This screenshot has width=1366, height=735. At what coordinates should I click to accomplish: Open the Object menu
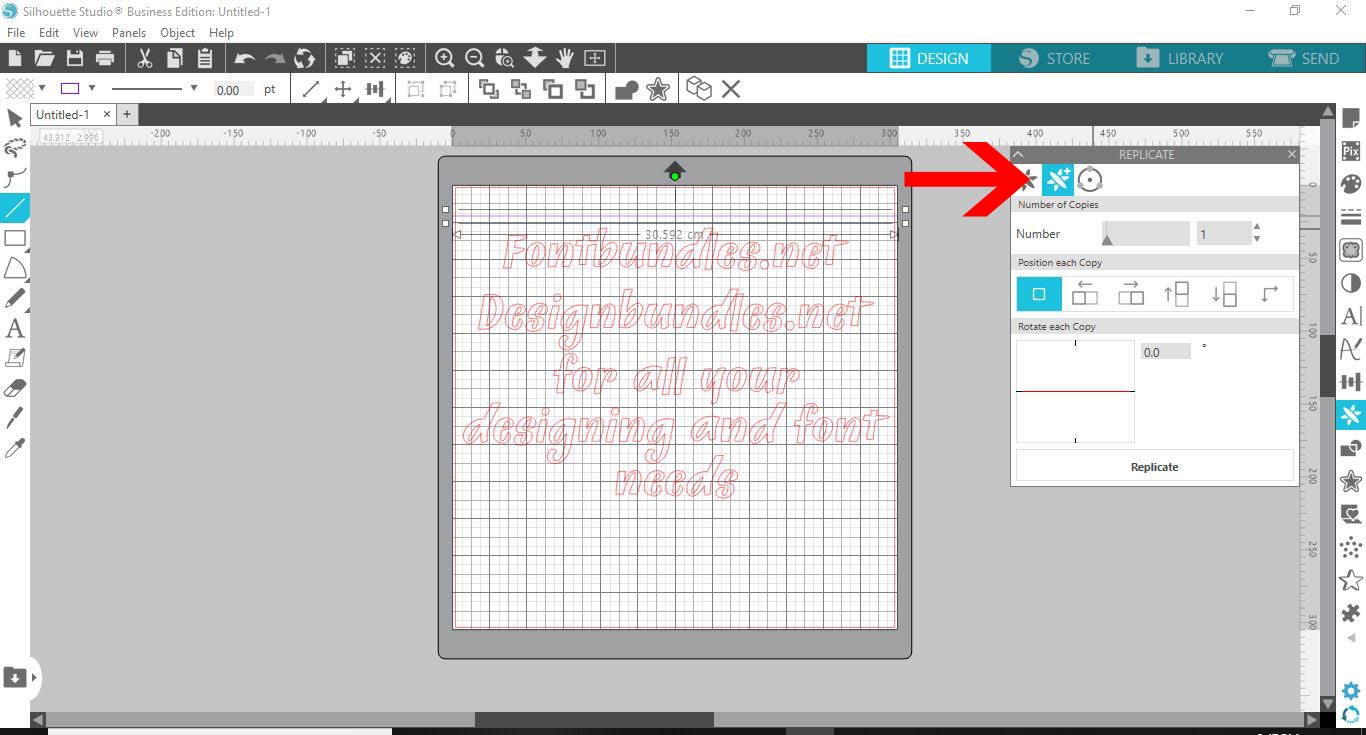pyautogui.click(x=178, y=33)
